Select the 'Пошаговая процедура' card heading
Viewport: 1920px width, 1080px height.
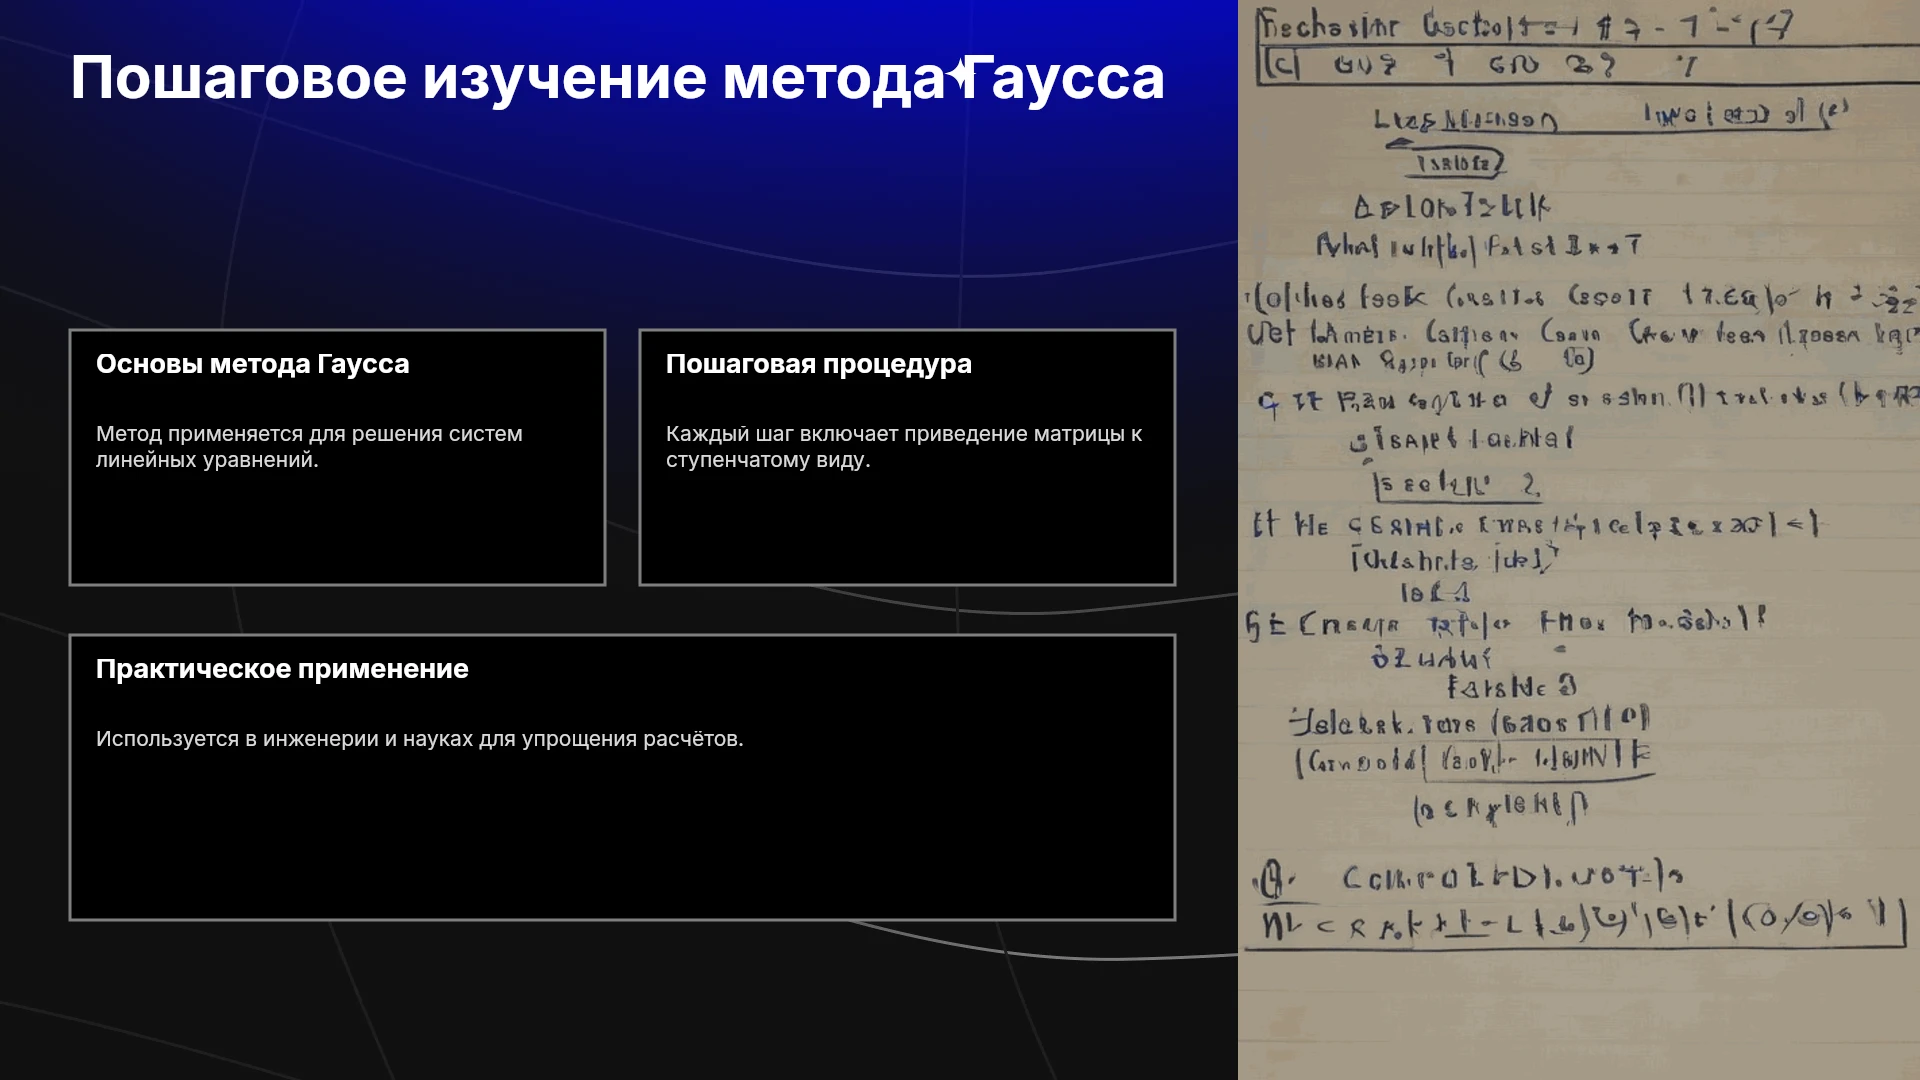point(819,364)
